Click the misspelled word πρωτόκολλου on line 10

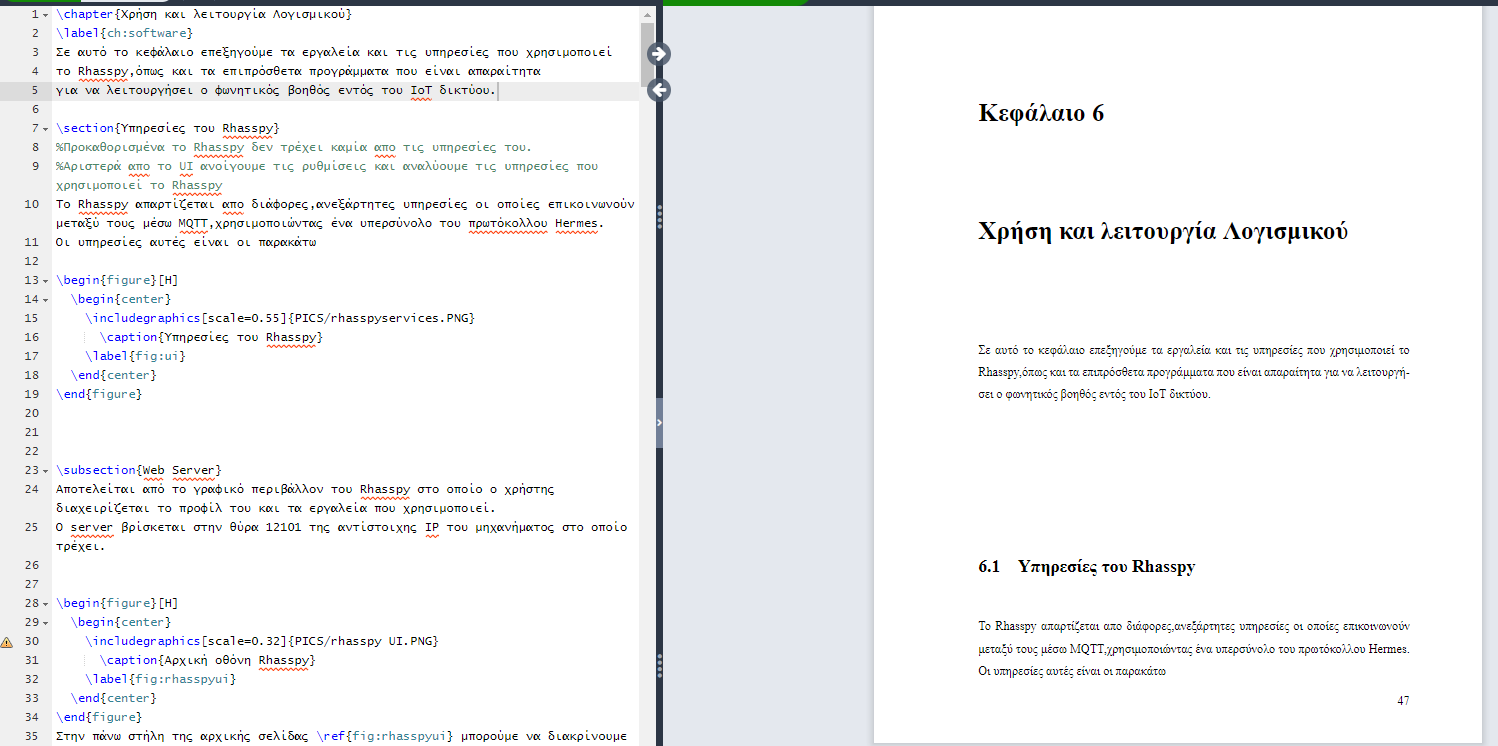coord(508,224)
